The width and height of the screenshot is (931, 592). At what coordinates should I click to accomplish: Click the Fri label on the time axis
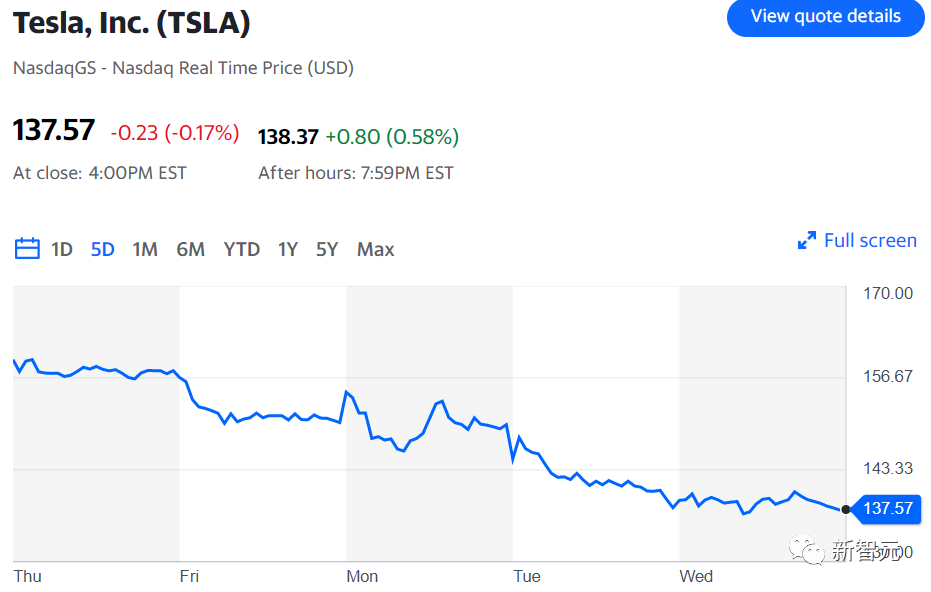(189, 576)
